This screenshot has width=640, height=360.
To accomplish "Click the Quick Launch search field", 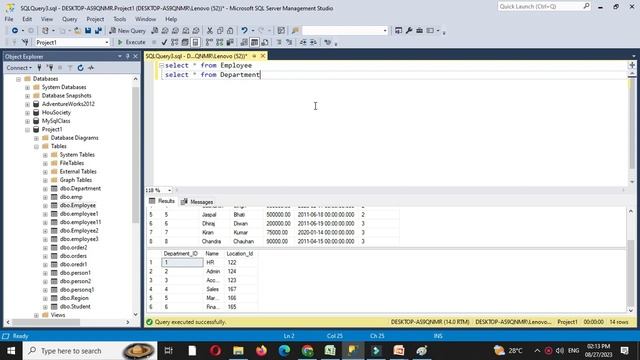I will (540, 7).
